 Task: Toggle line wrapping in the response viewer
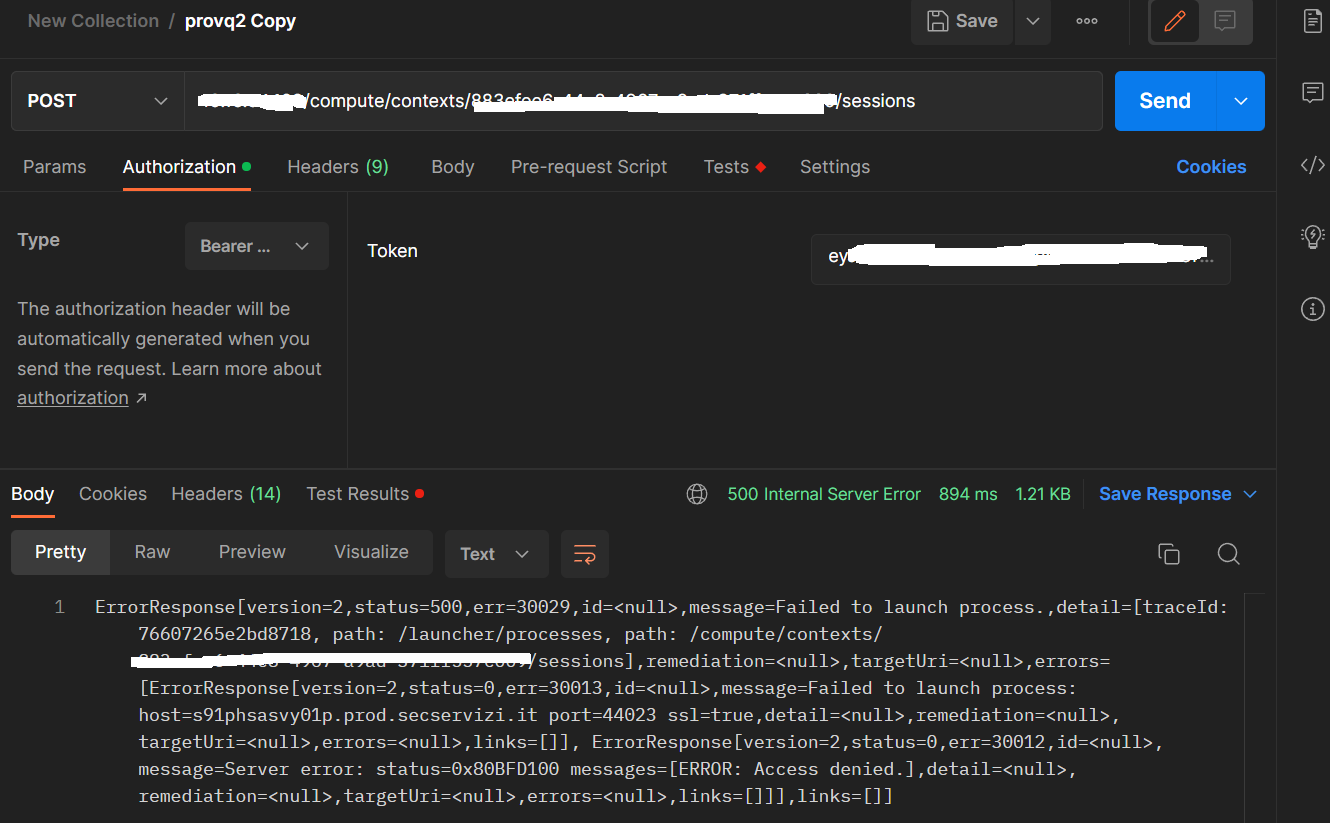click(584, 553)
